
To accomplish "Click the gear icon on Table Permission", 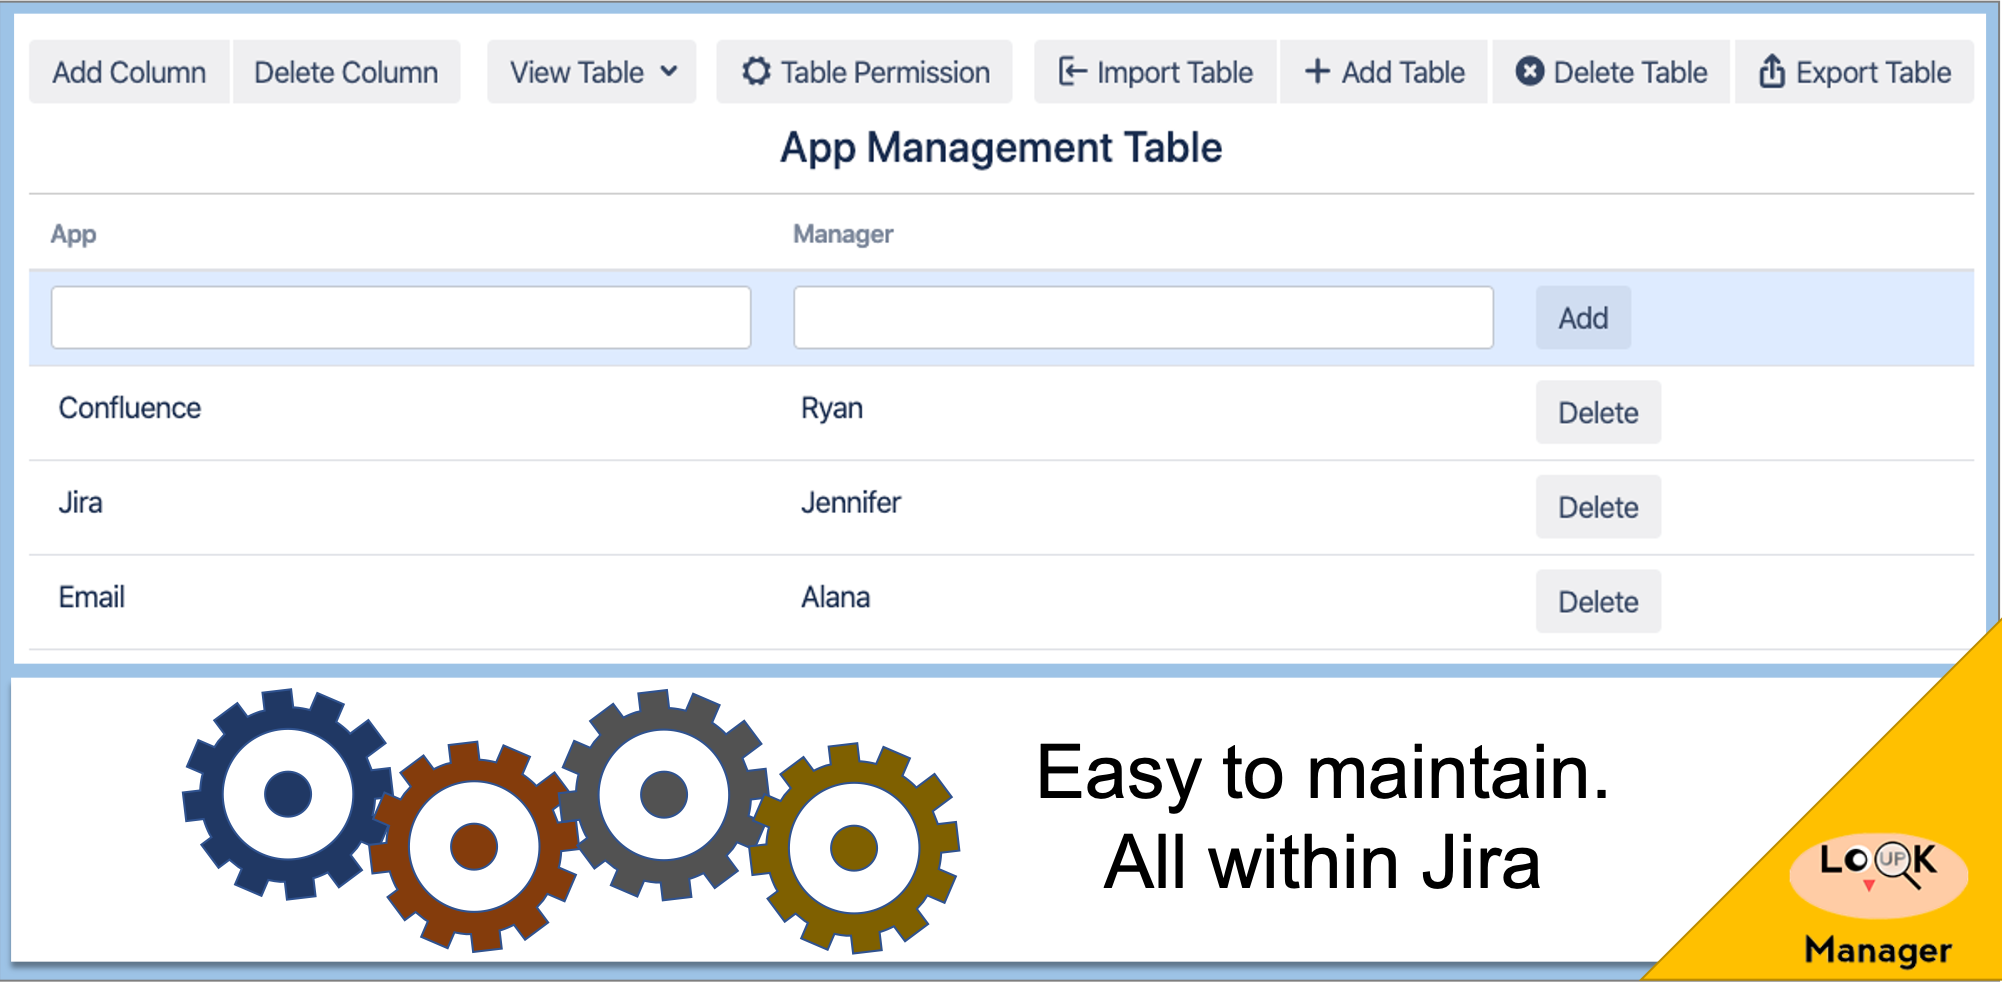I will coord(756,72).
